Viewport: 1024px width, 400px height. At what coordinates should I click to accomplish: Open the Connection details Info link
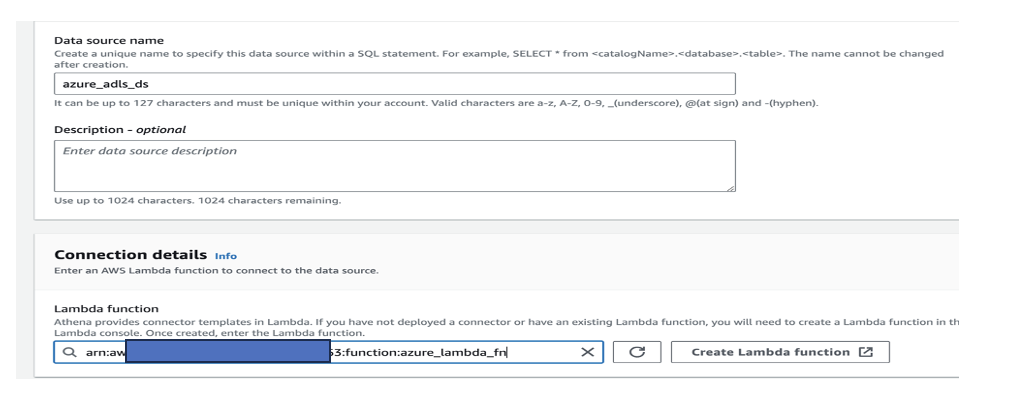point(226,256)
